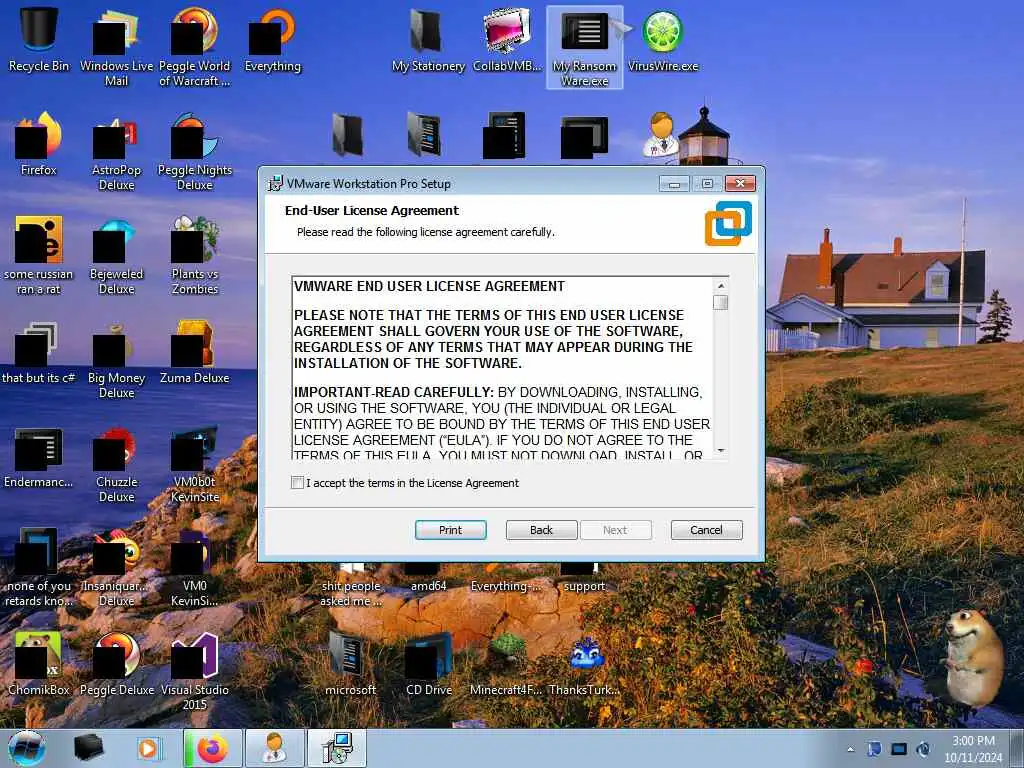Screen dimensions: 1024x768
Task: Click the VirusWire.exe lime icon
Action: pos(663,39)
